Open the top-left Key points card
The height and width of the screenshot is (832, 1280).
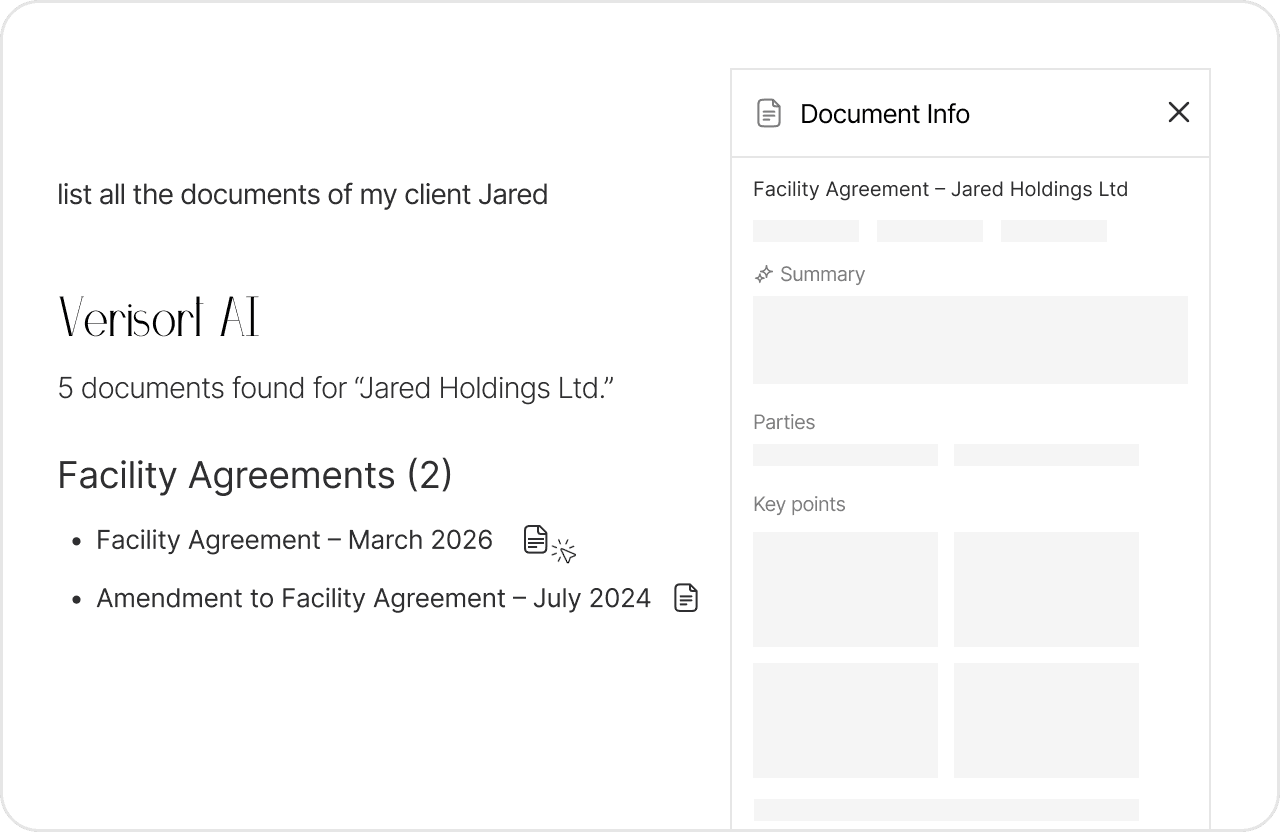click(845, 589)
